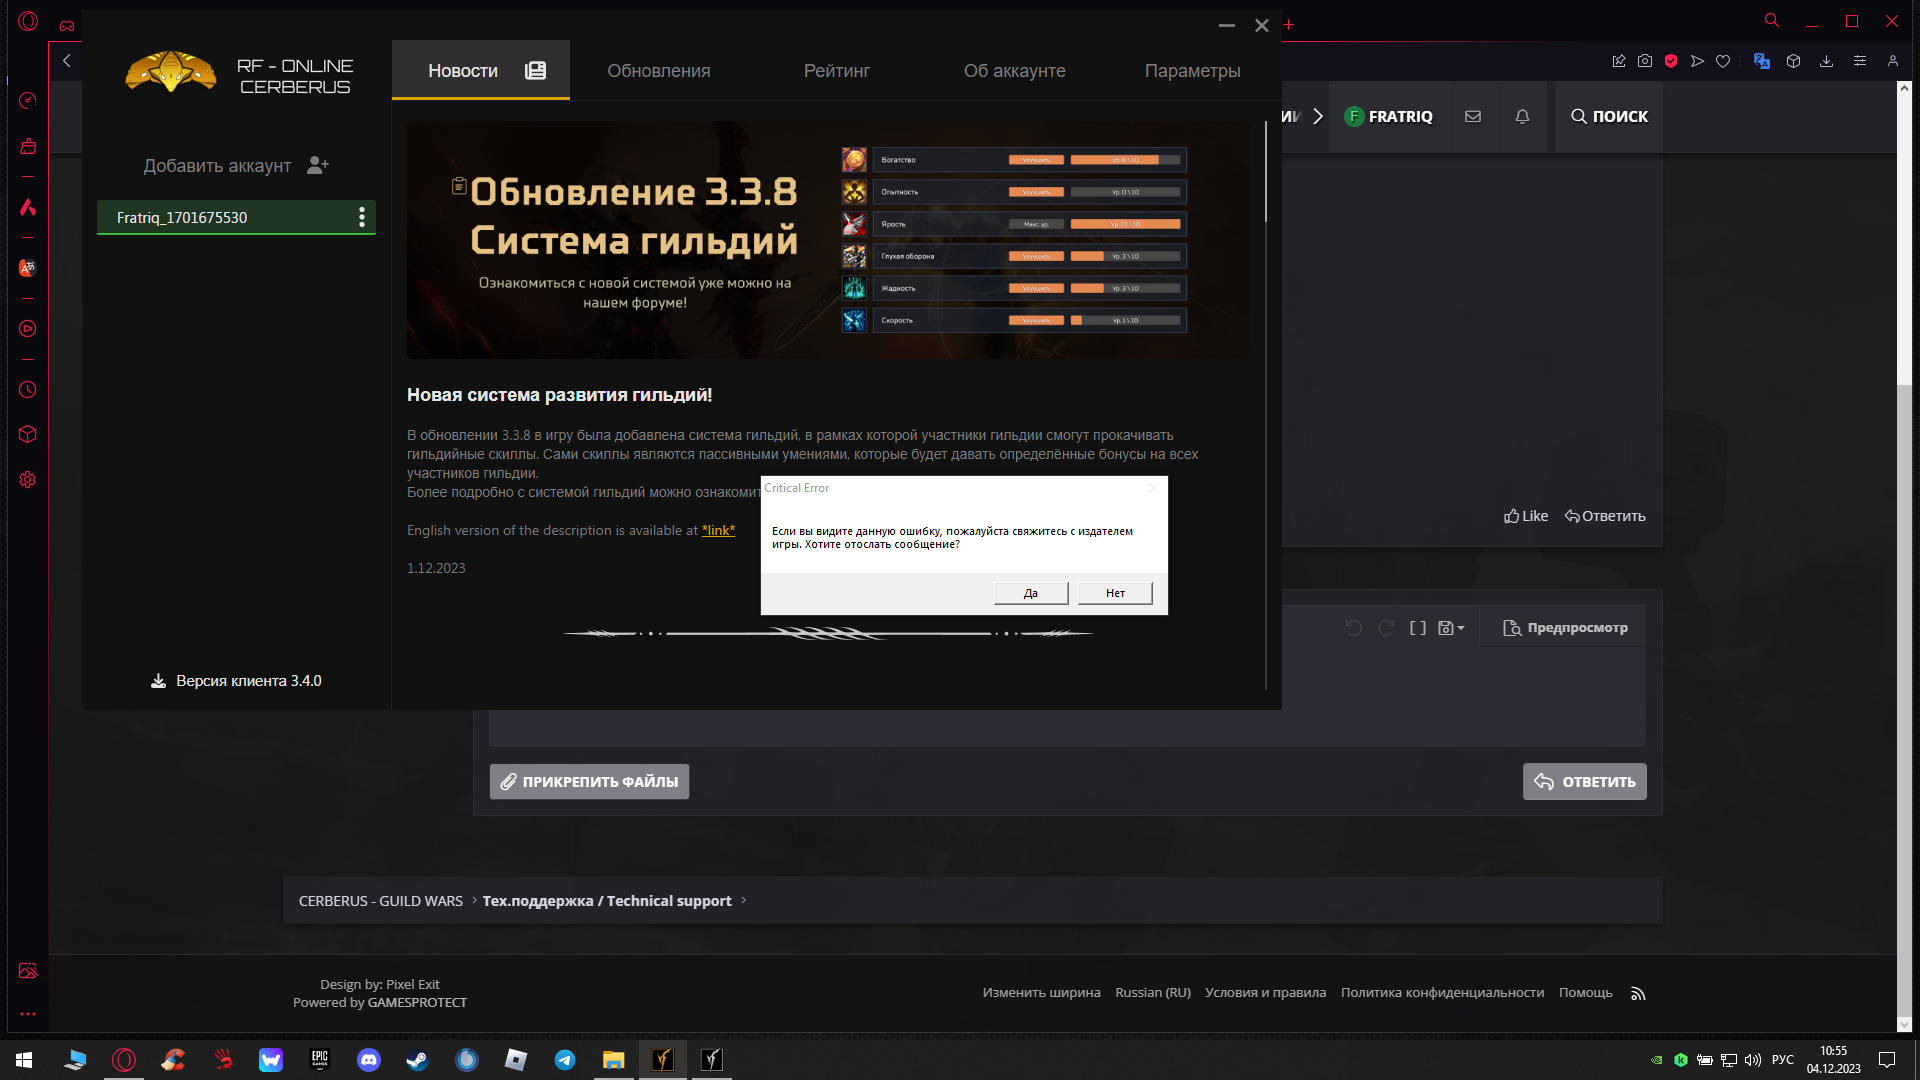This screenshot has height=1080, width=1920.
Task: Open GX Control speedometer in sidebar
Action: click(x=28, y=100)
